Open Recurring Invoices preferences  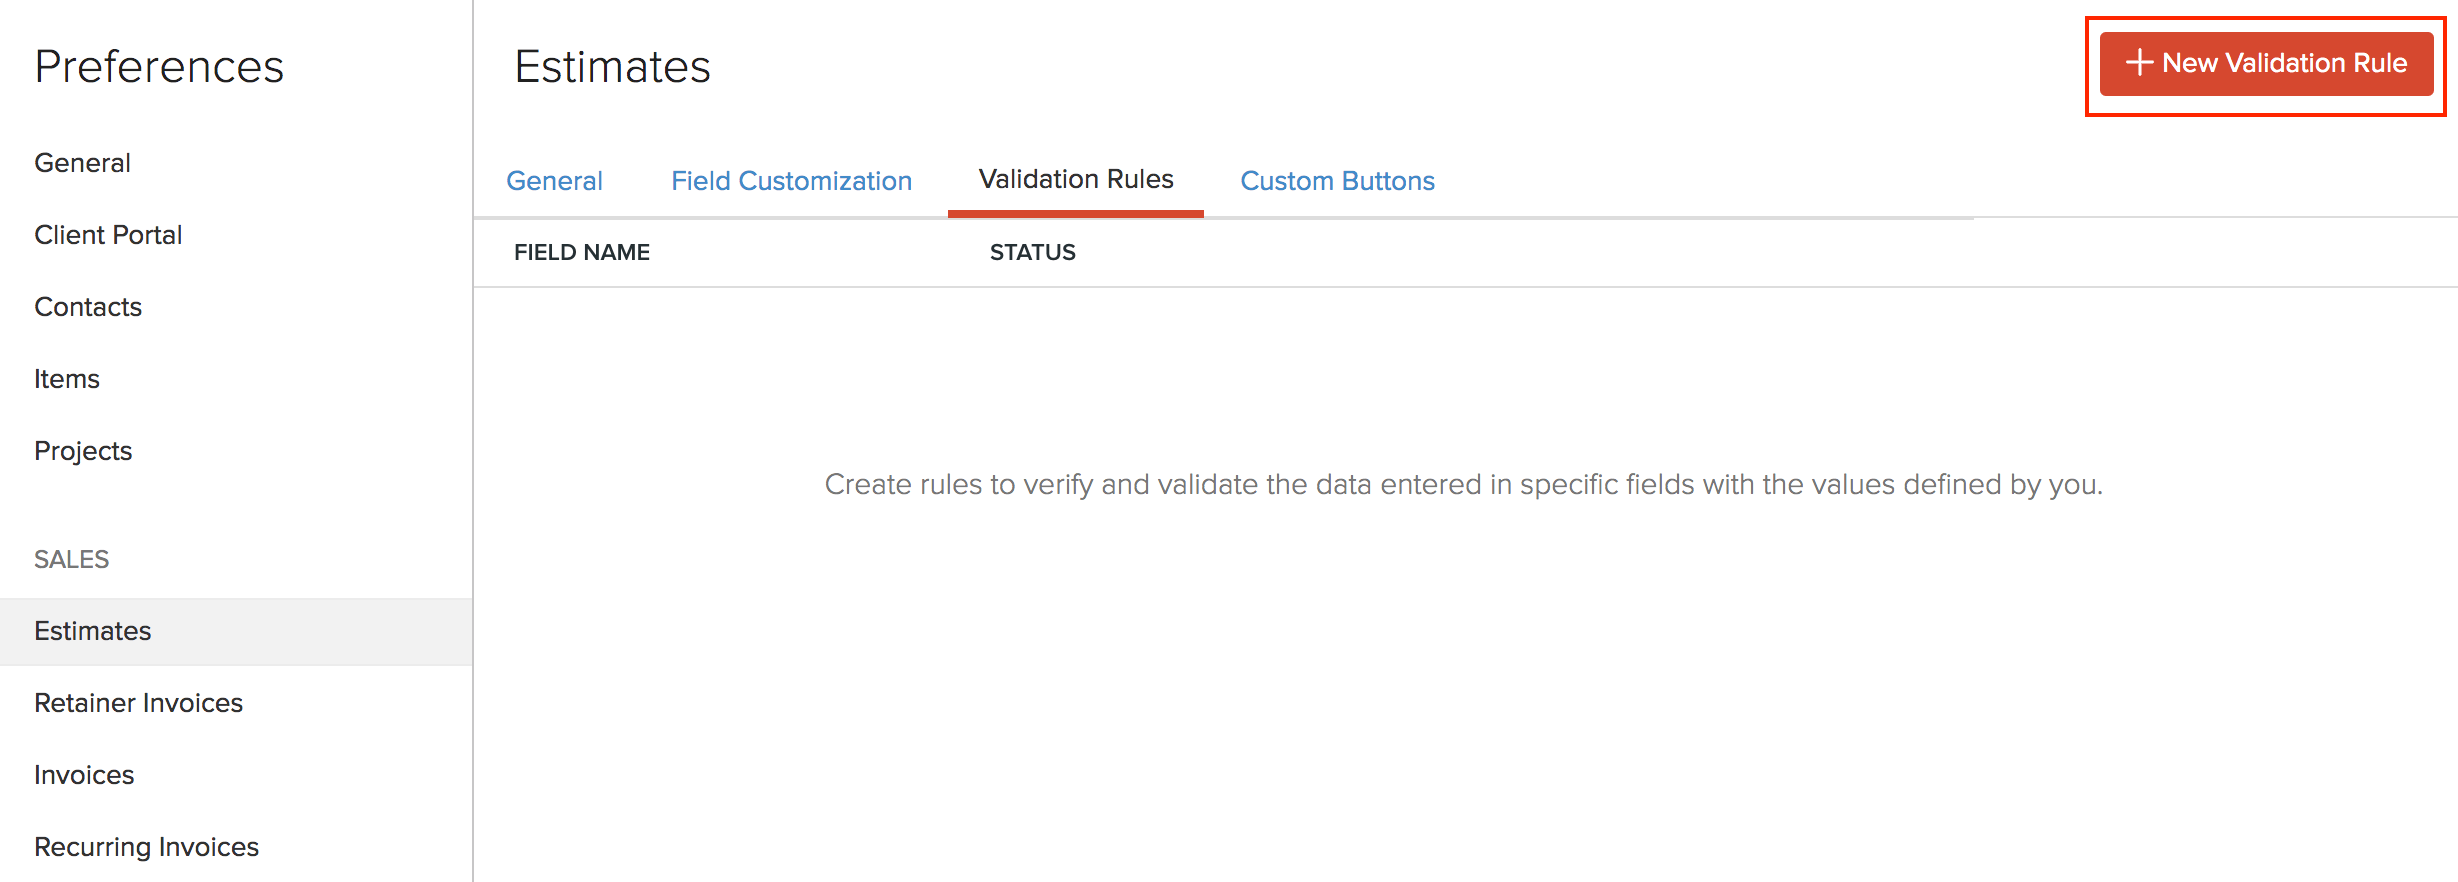(146, 846)
